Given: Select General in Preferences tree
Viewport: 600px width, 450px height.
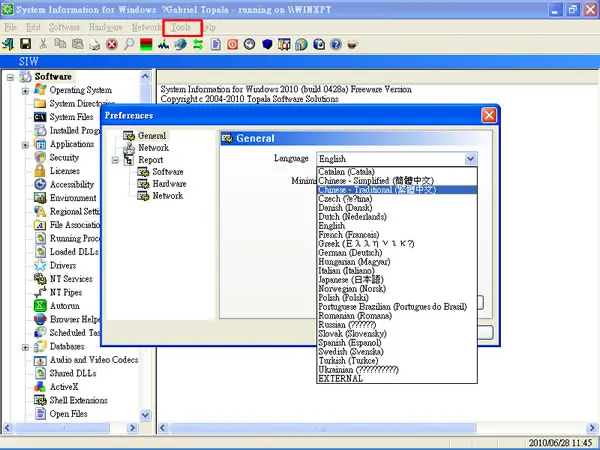Looking at the screenshot, I should tap(152, 135).
